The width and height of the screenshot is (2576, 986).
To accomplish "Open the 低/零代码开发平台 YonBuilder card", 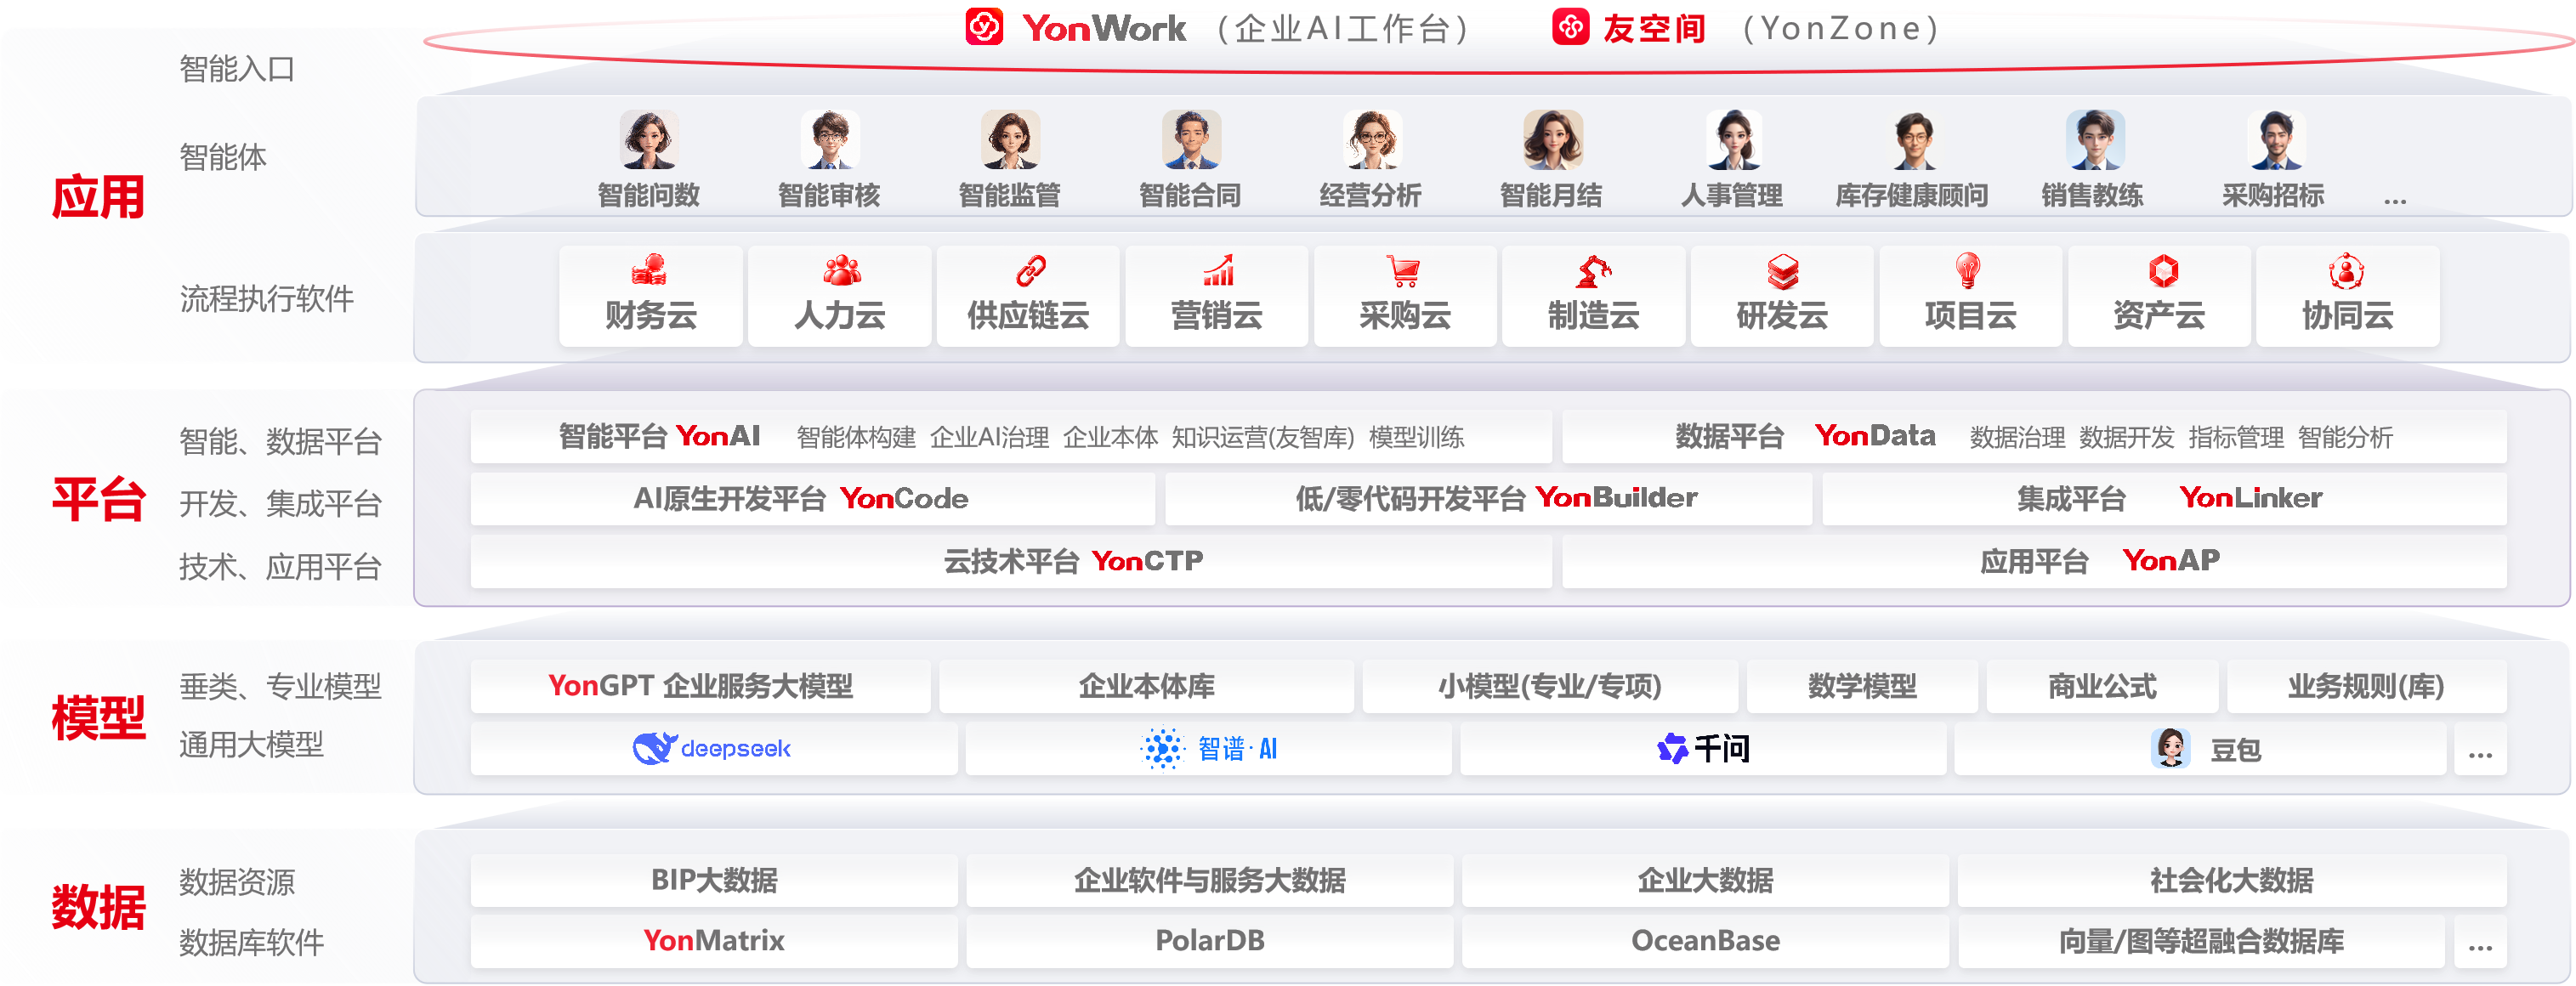I will (1489, 498).
